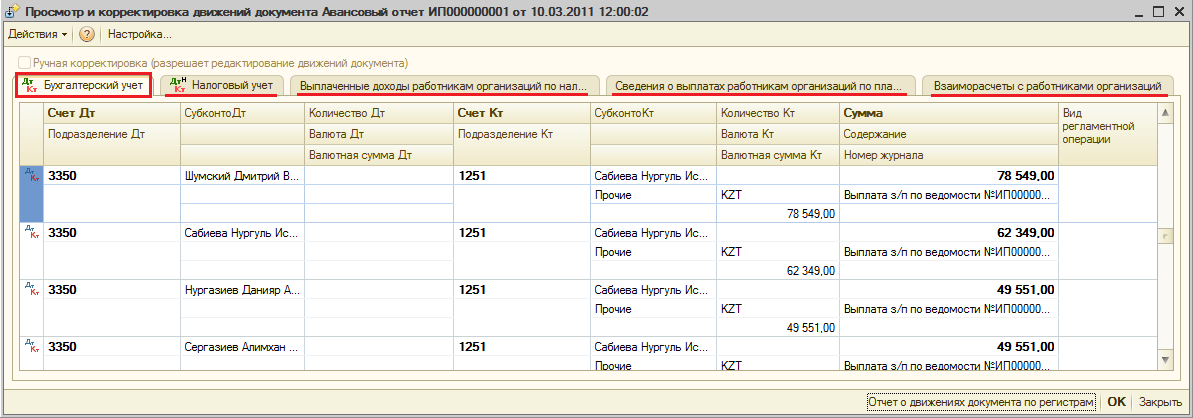Click the Закрыть button
Viewport: 1193px width, 418px height.
(1160, 402)
